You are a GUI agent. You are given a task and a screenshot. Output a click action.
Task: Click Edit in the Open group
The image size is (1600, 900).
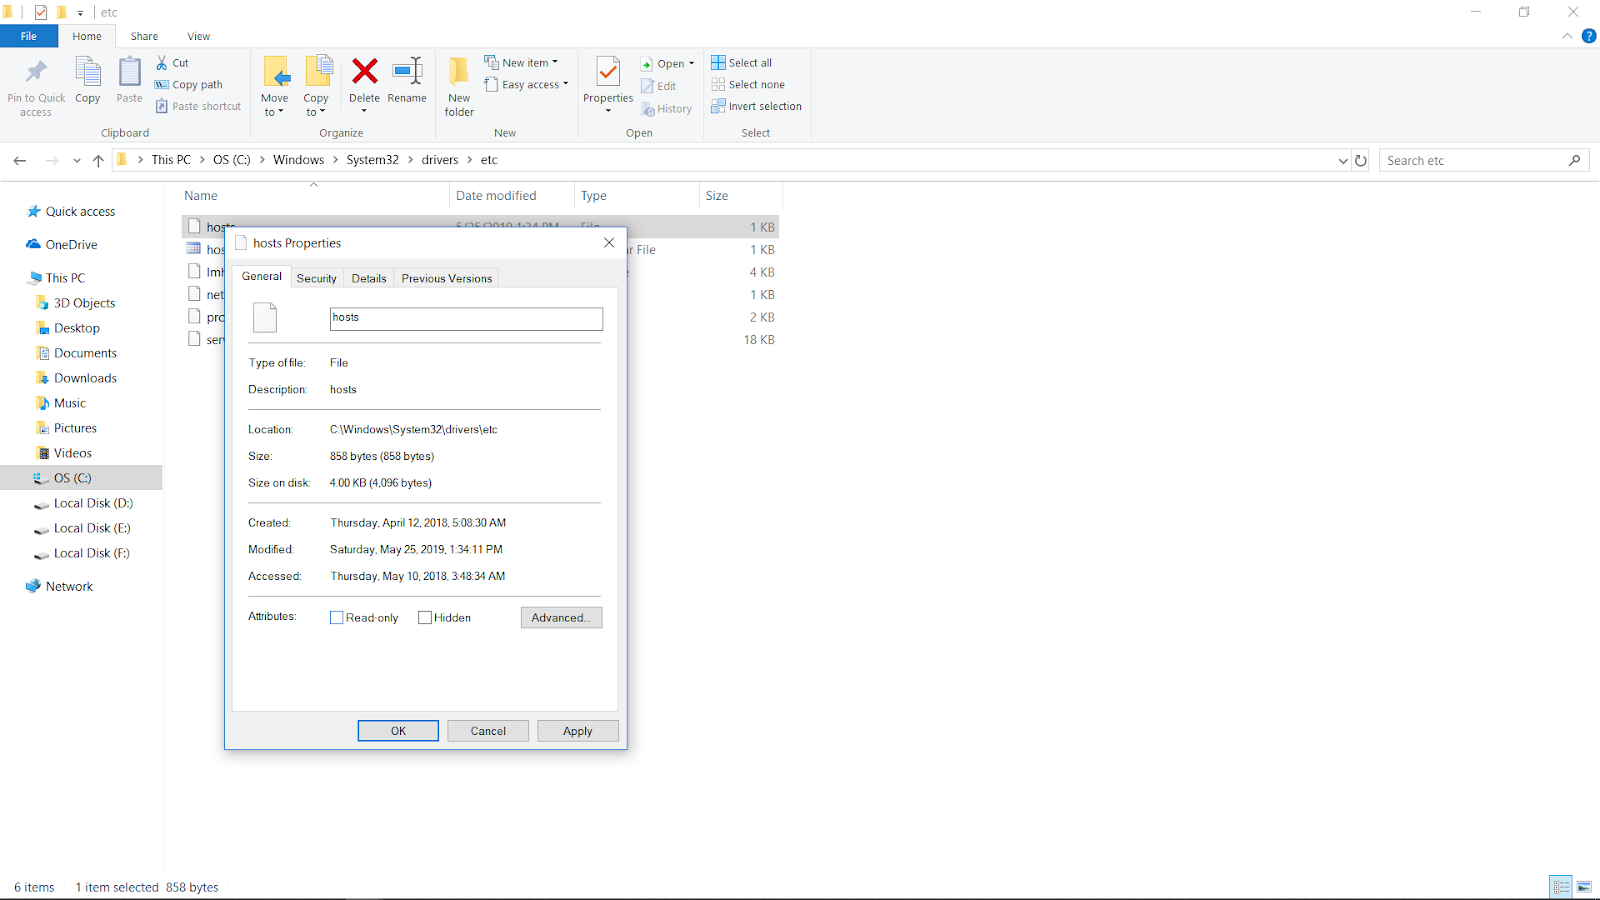pos(659,86)
